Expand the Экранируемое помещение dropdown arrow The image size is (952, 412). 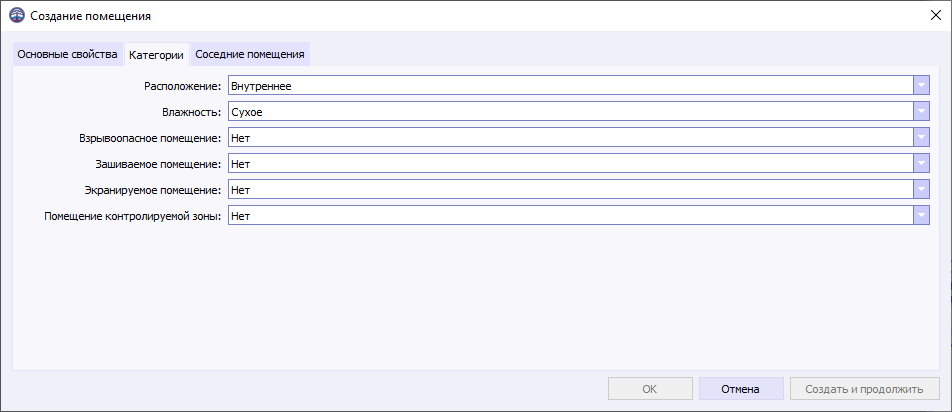pyautogui.click(x=921, y=189)
